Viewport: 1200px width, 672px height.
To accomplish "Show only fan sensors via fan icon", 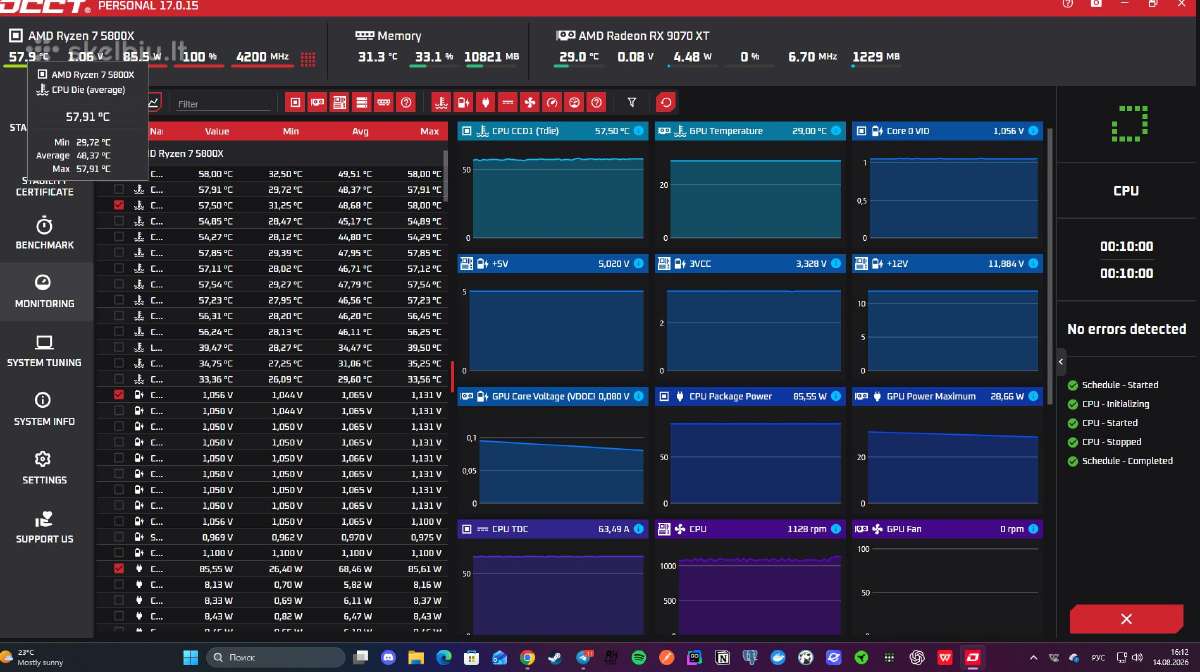I will pos(529,102).
